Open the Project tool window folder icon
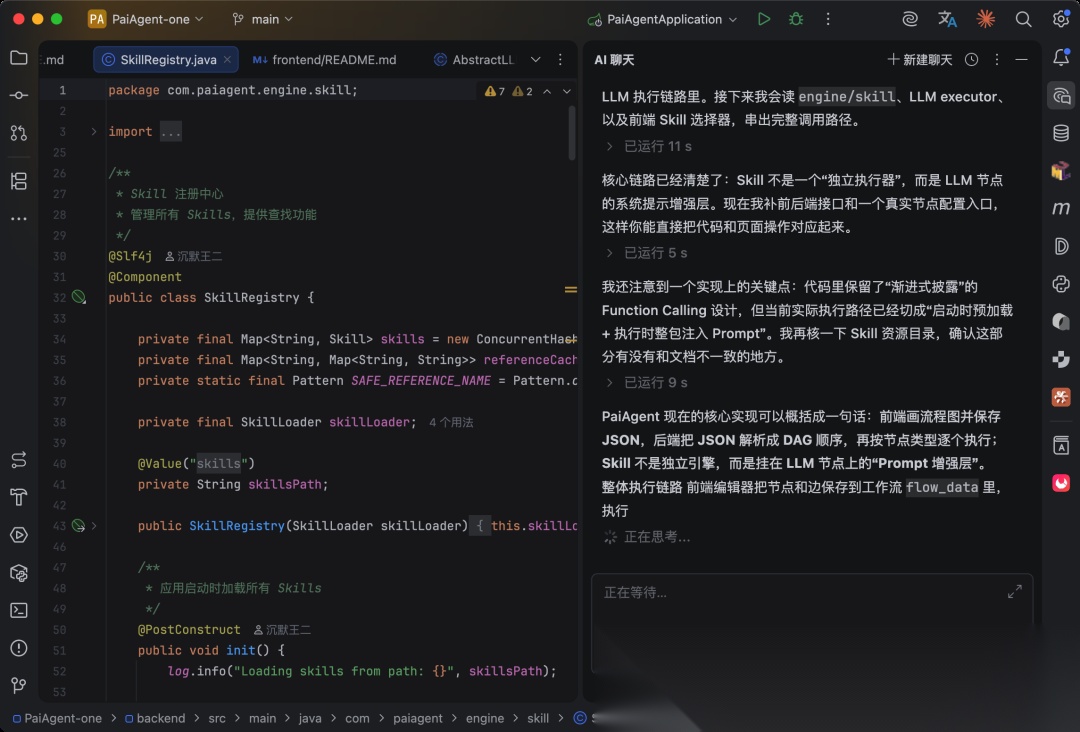Image resolution: width=1080 pixels, height=732 pixels. click(19, 58)
